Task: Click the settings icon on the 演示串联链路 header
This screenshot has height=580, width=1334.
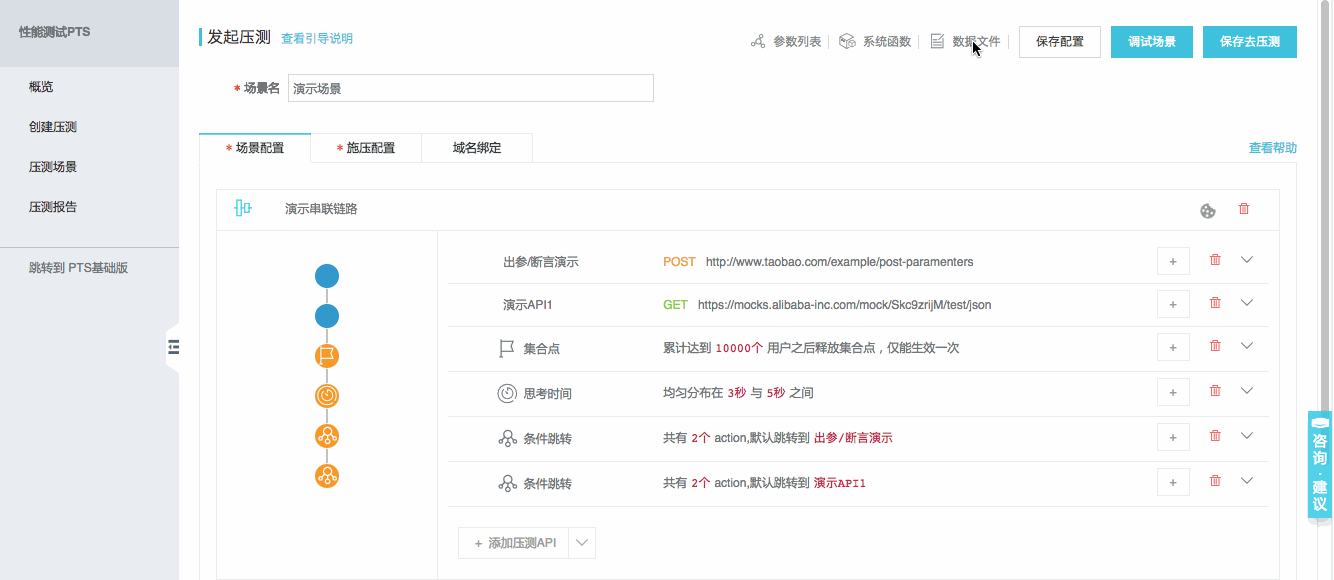Action: [1208, 210]
